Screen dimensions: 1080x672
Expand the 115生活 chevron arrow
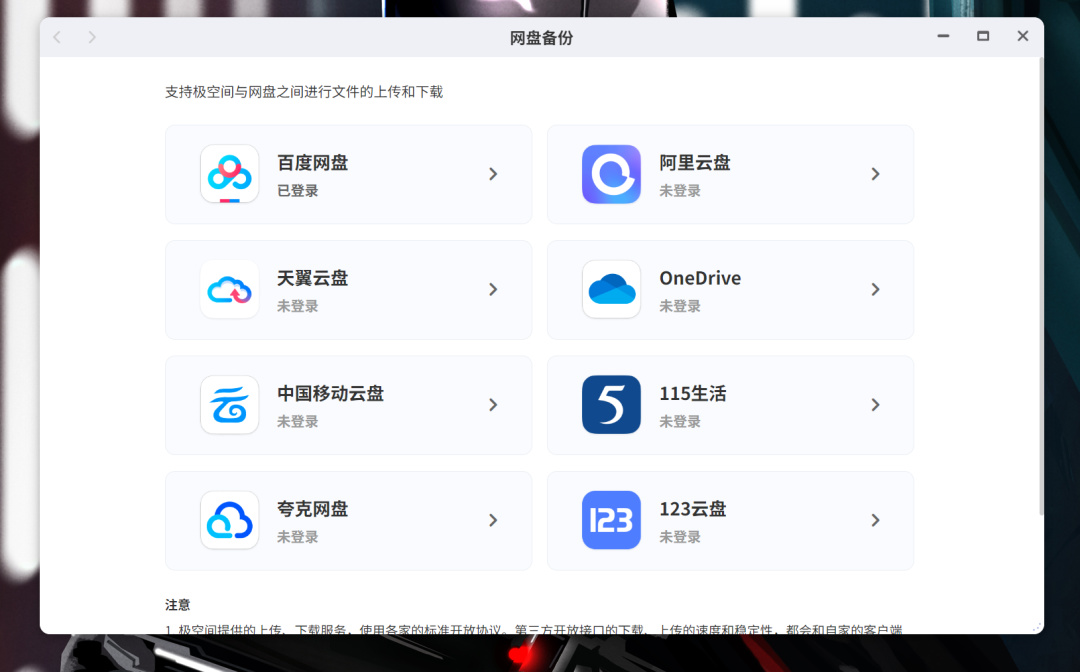pyautogui.click(x=875, y=404)
